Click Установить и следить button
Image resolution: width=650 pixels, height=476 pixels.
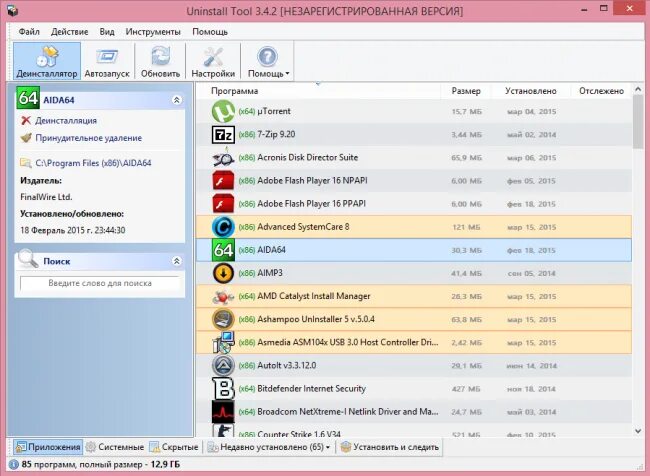click(390, 447)
